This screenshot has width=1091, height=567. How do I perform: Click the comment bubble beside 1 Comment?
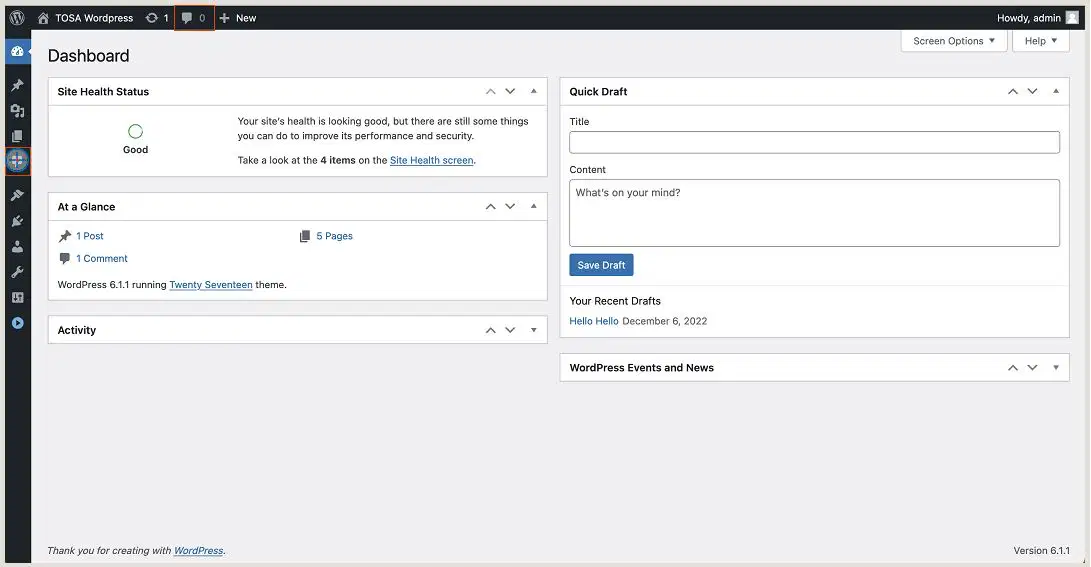click(65, 258)
